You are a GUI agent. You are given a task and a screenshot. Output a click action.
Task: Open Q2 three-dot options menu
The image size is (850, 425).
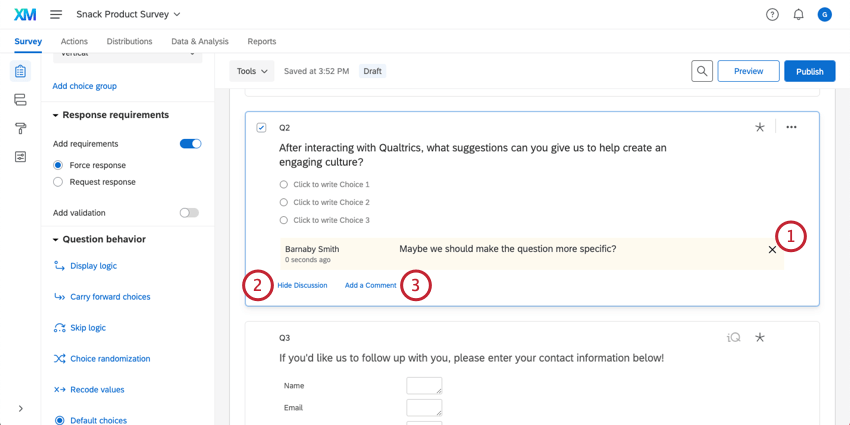791,127
